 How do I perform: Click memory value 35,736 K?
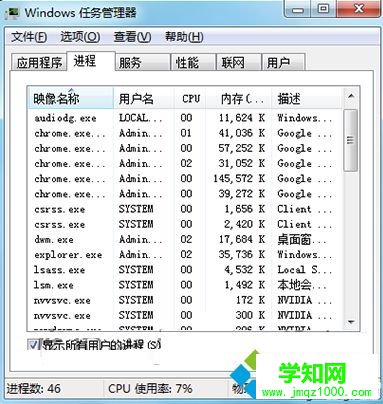(x=242, y=255)
